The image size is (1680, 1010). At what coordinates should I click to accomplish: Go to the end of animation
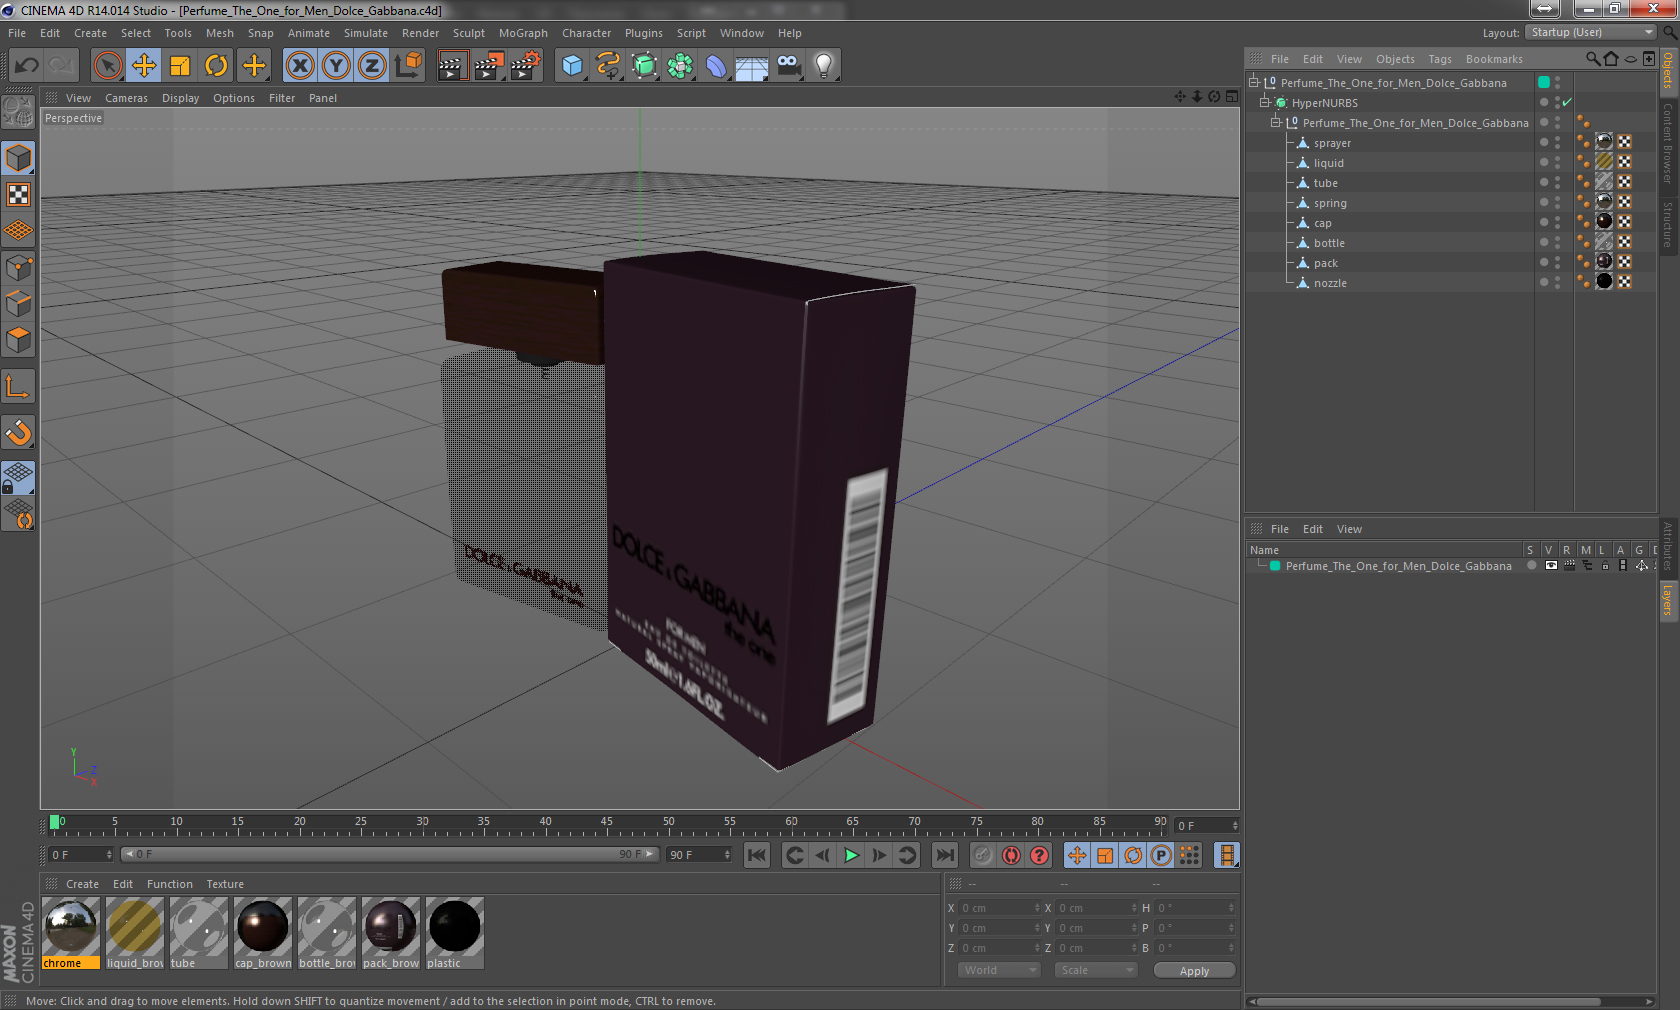pyautogui.click(x=944, y=855)
